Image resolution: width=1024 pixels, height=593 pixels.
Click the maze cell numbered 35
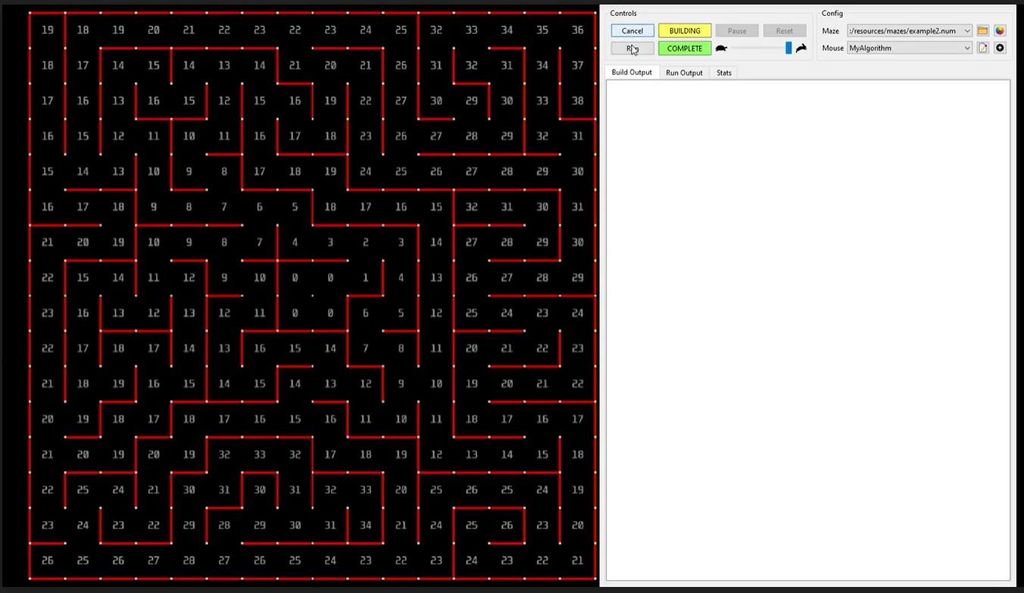542,30
